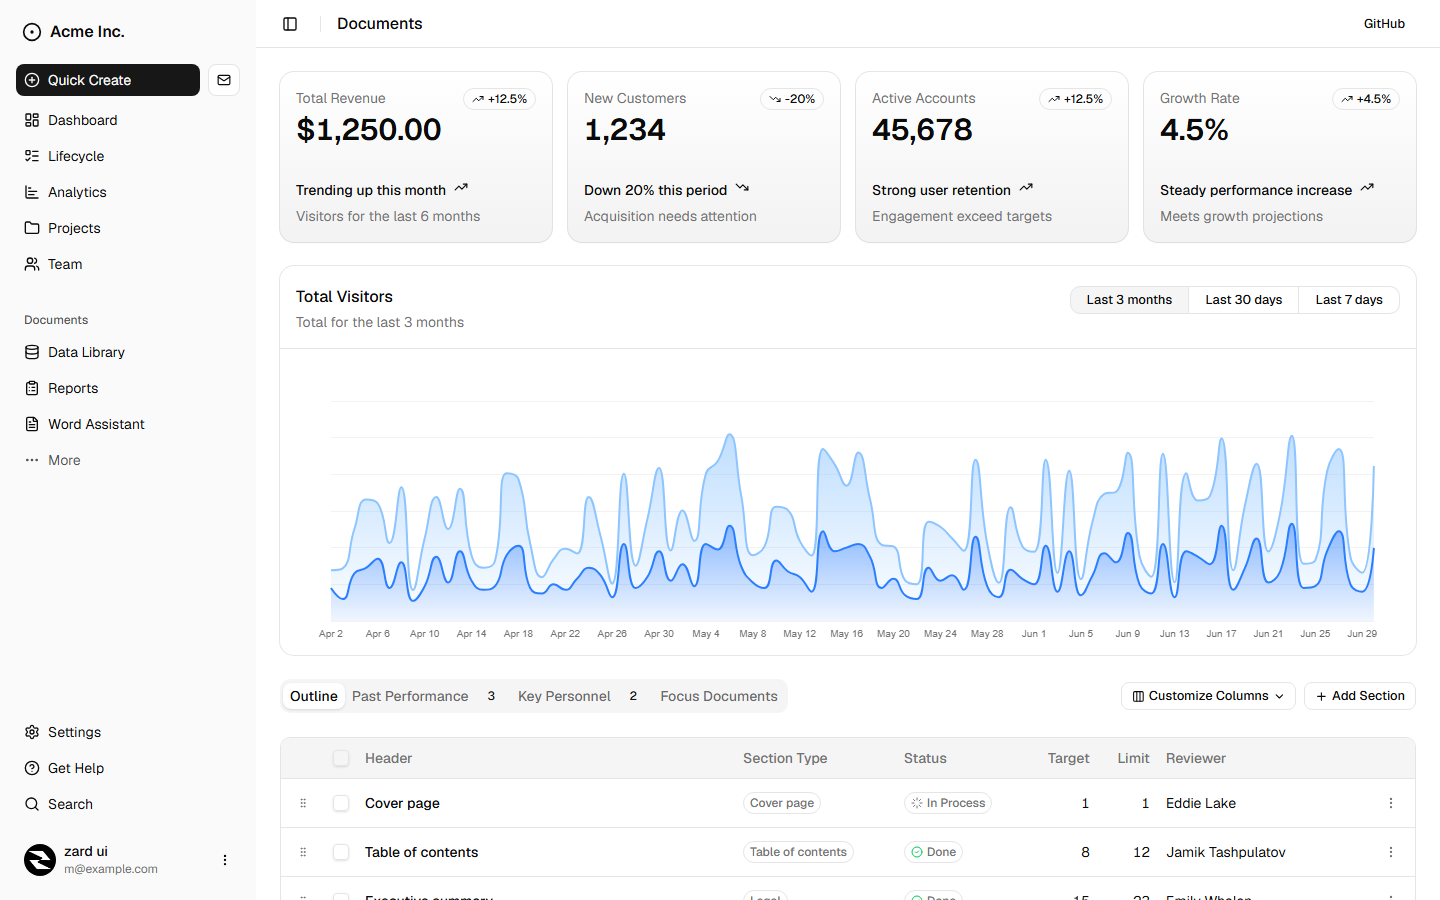Open user menu dots beside zard ui
Image resolution: width=1440 pixels, height=900 pixels.
(x=225, y=860)
